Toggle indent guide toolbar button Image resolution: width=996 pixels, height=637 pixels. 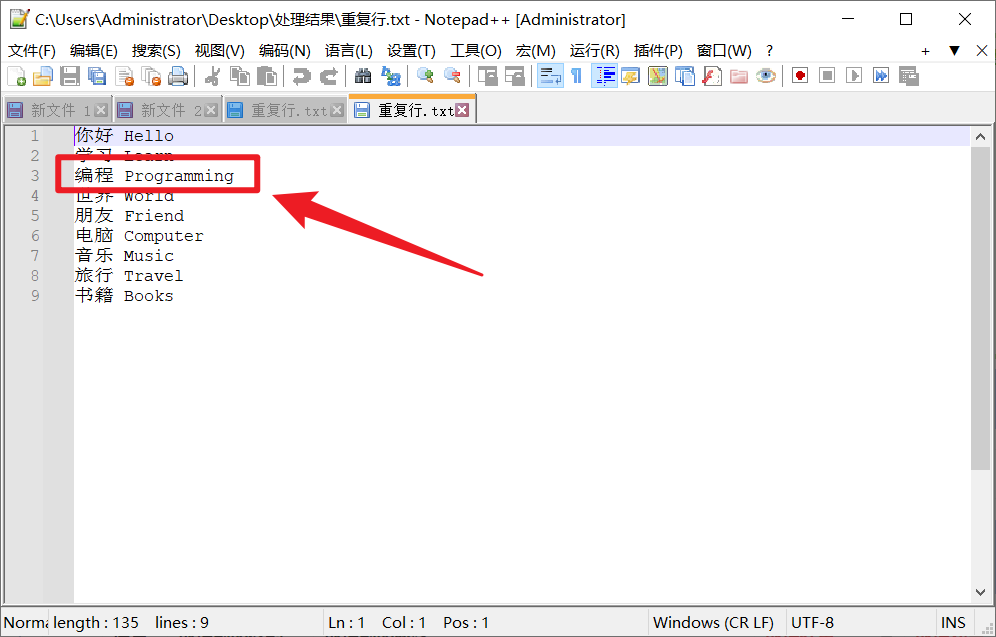coord(604,76)
